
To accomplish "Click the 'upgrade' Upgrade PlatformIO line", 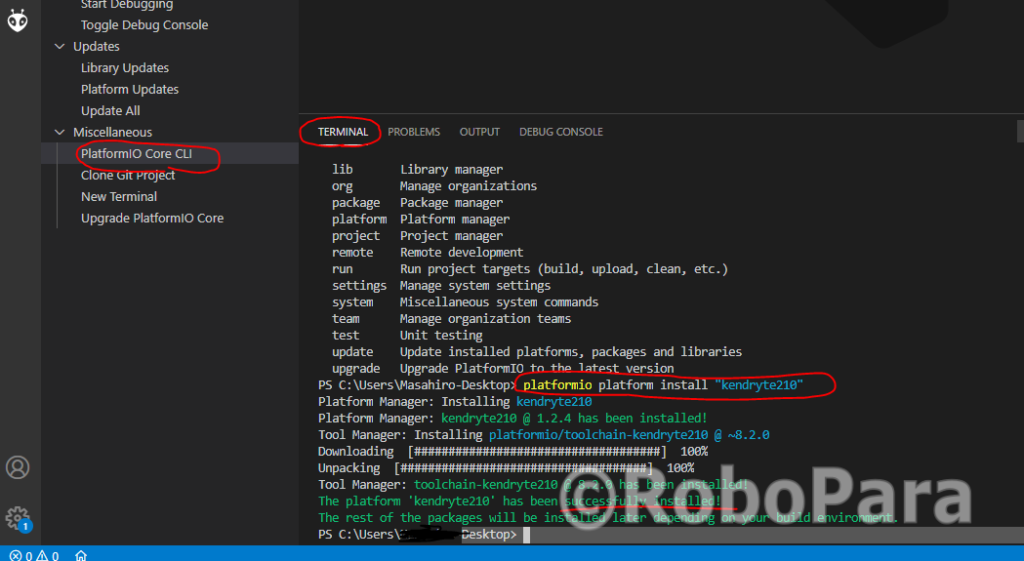I will point(503,369).
